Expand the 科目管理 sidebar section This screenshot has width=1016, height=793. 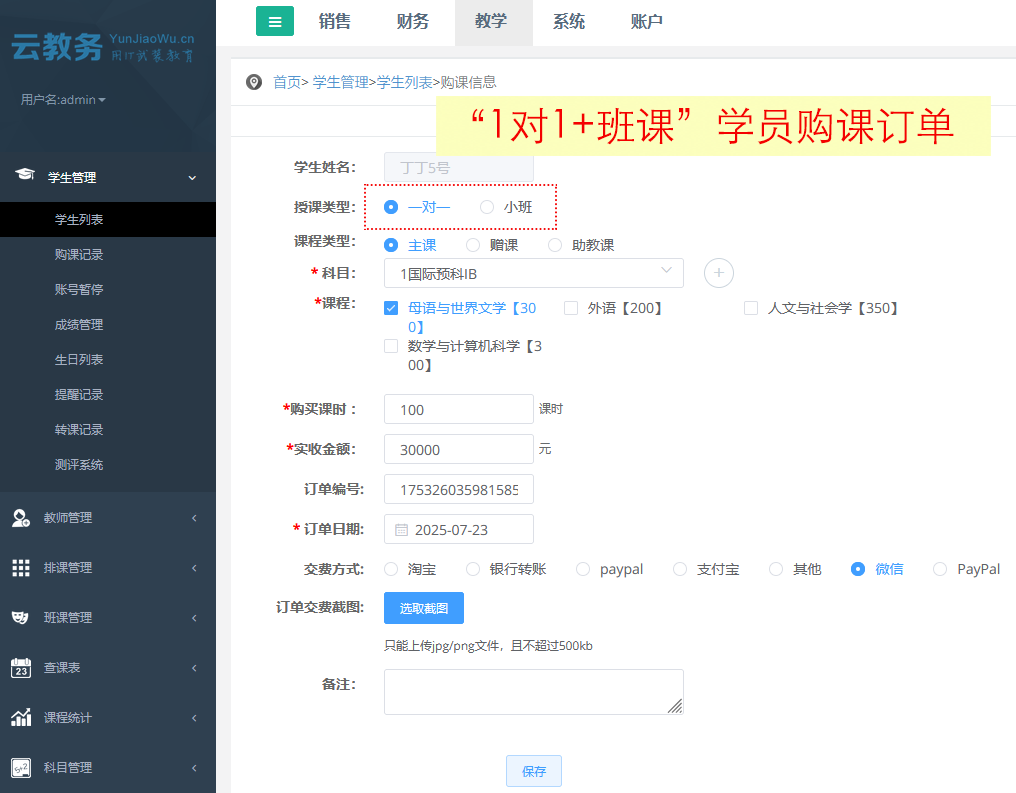107,767
